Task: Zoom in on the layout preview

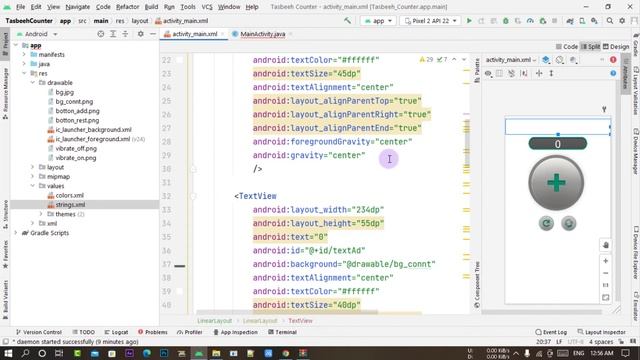Action: coord(606,261)
